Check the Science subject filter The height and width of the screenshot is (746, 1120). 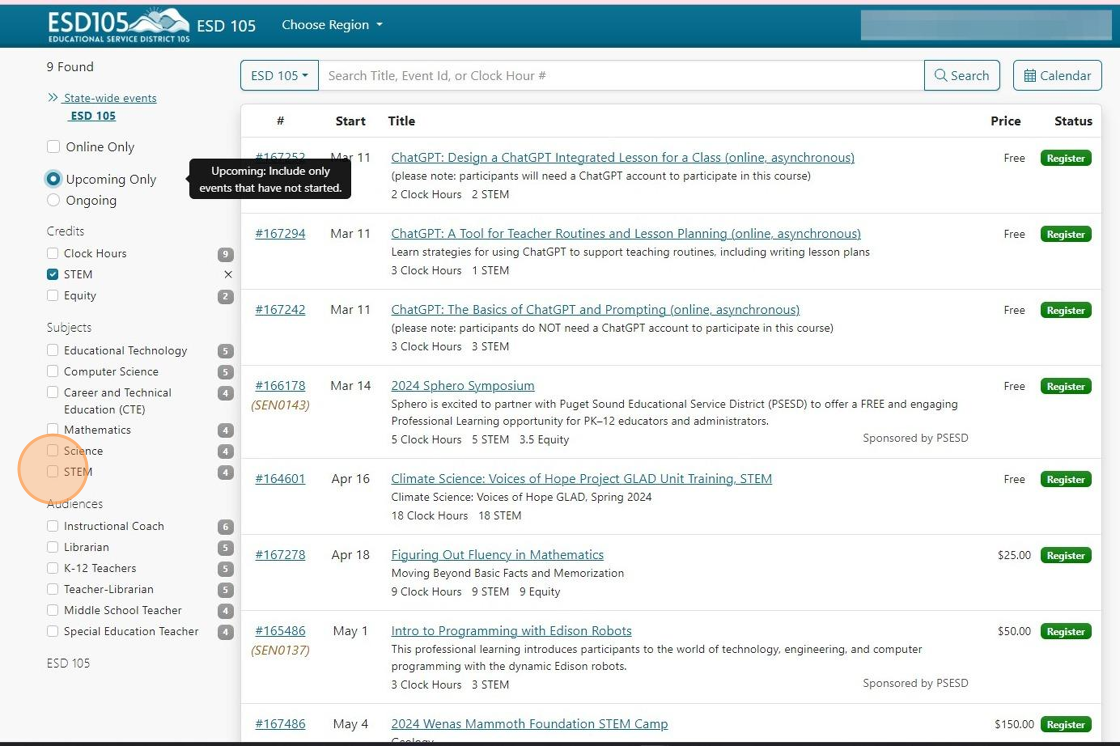(x=53, y=451)
